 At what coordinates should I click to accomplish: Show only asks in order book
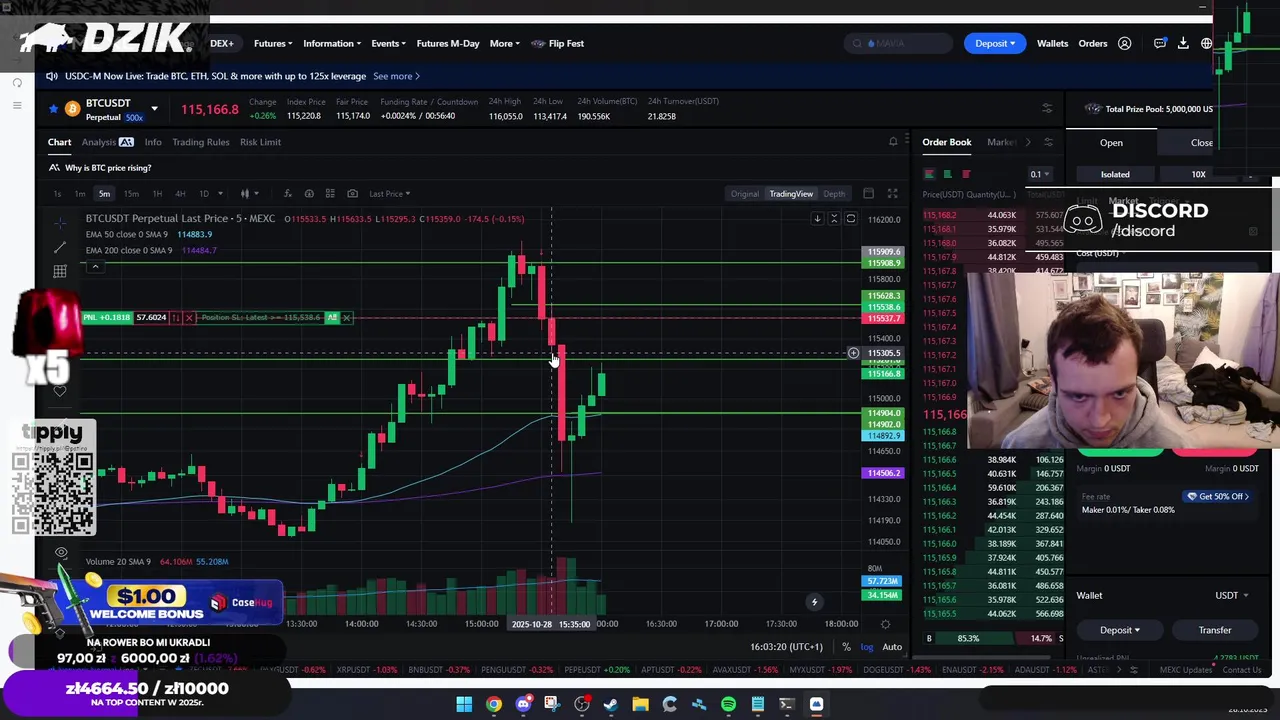pyautogui.click(x=965, y=174)
